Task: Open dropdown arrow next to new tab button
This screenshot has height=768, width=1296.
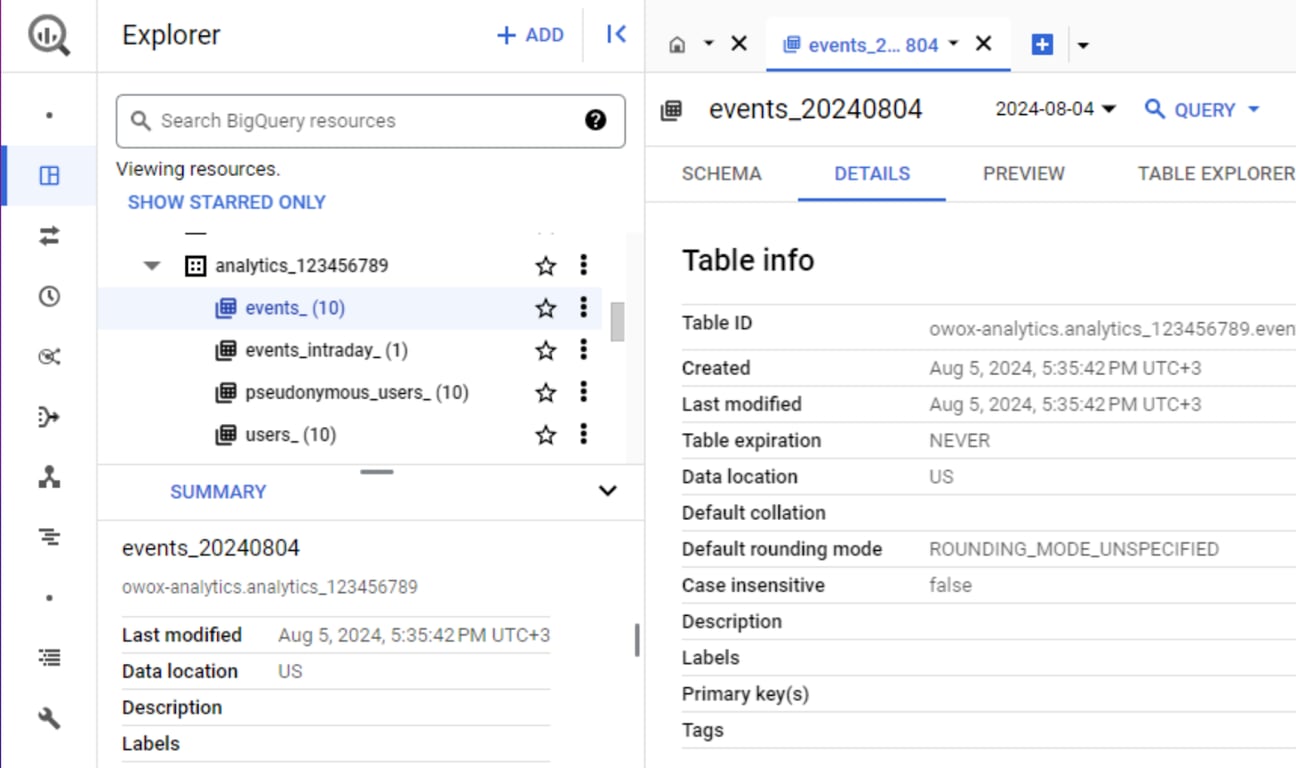Action: (1082, 45)
